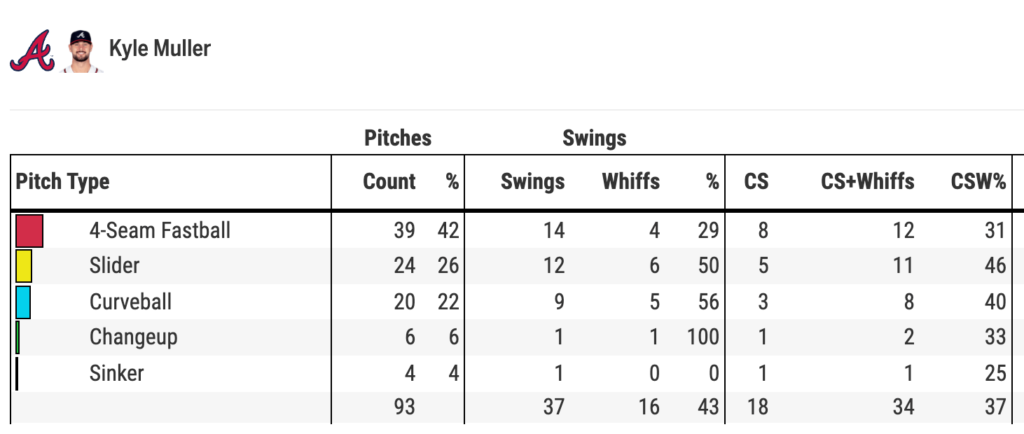Image resolution: width=1024 pixels, height=434 pixels.
Task: Select the 4-Seam Fastball row label
Action: pos(160,231)
